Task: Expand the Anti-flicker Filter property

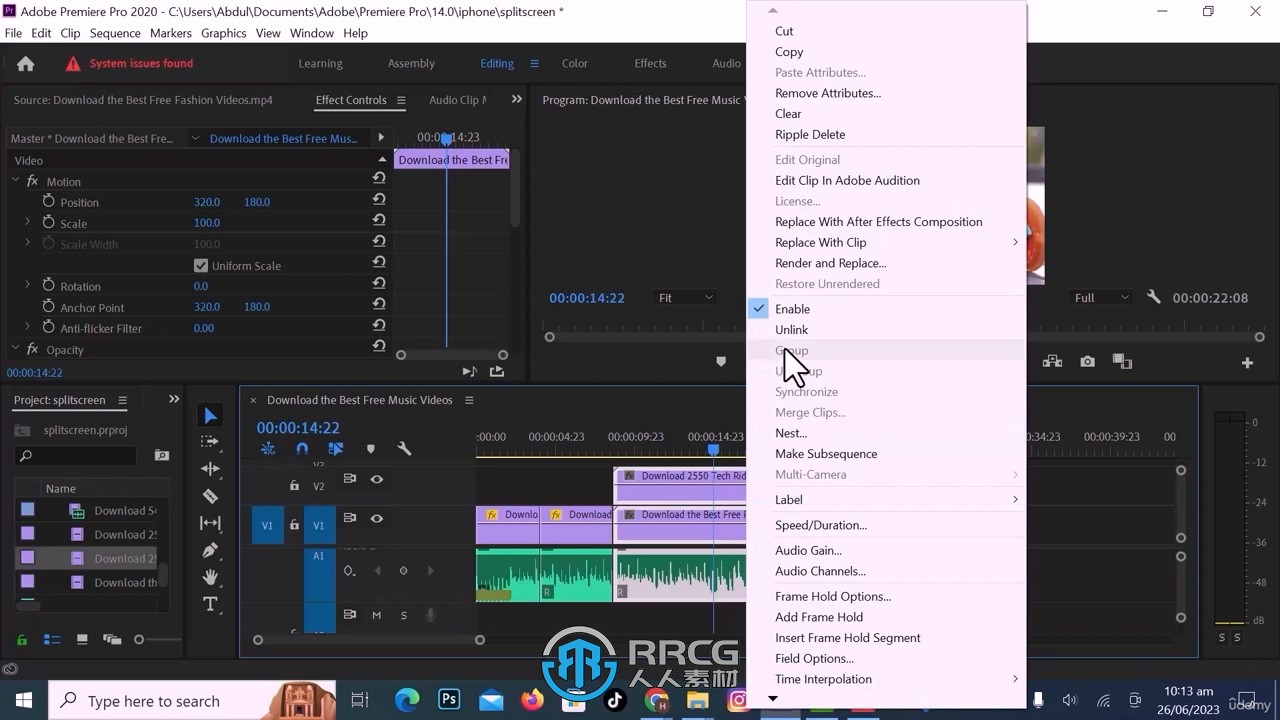Action: pos(28,327)
